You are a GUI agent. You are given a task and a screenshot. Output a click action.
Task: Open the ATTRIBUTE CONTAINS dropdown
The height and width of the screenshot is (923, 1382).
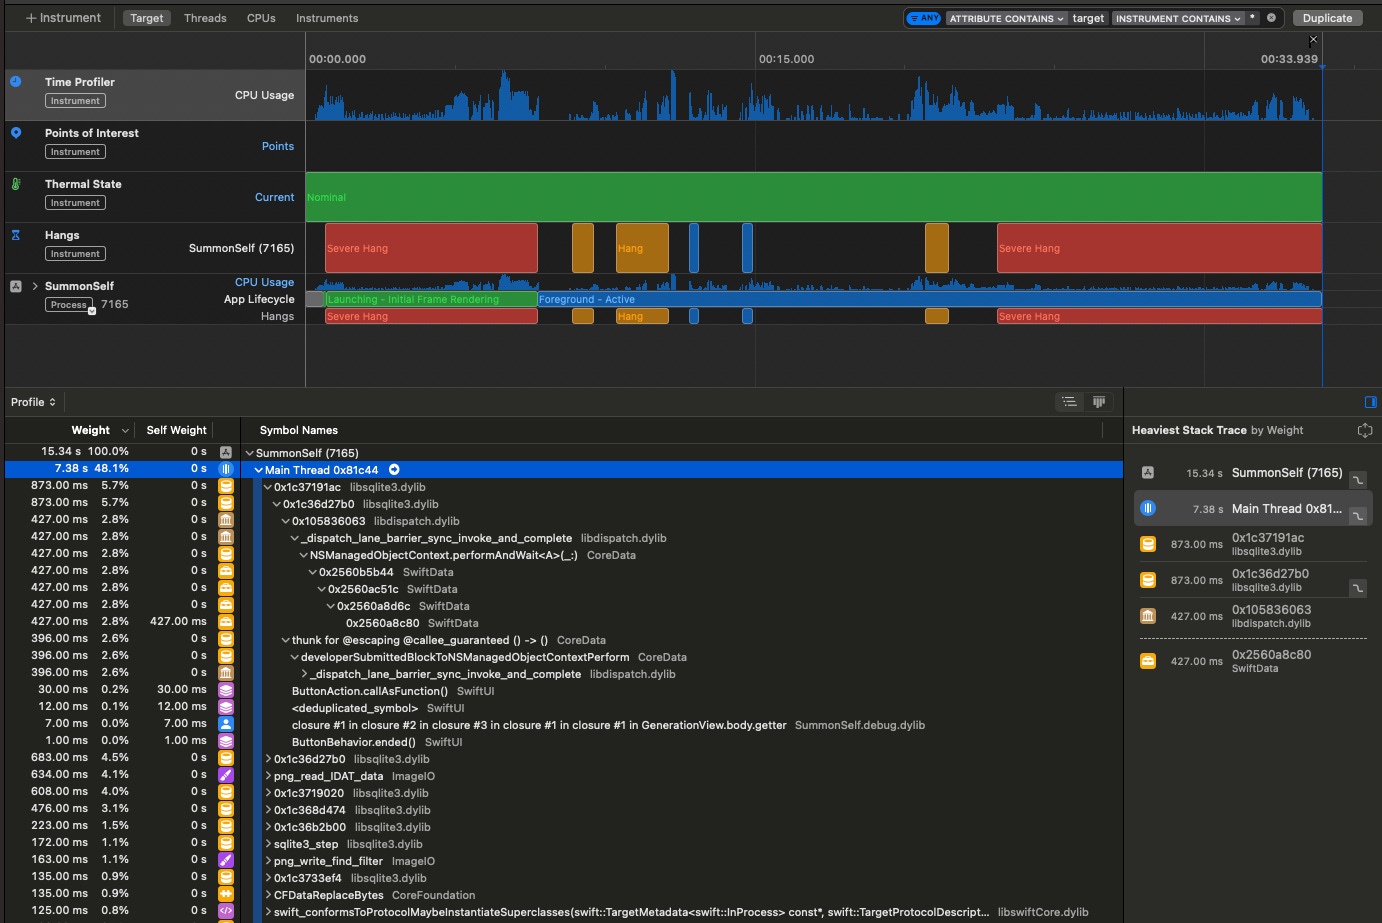tap(1006, 18)
